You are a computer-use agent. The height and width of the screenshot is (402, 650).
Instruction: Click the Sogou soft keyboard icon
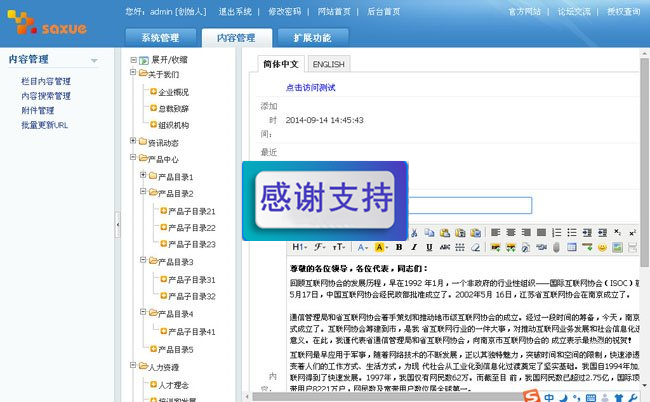pyautogui.click(x=591, y=398)
